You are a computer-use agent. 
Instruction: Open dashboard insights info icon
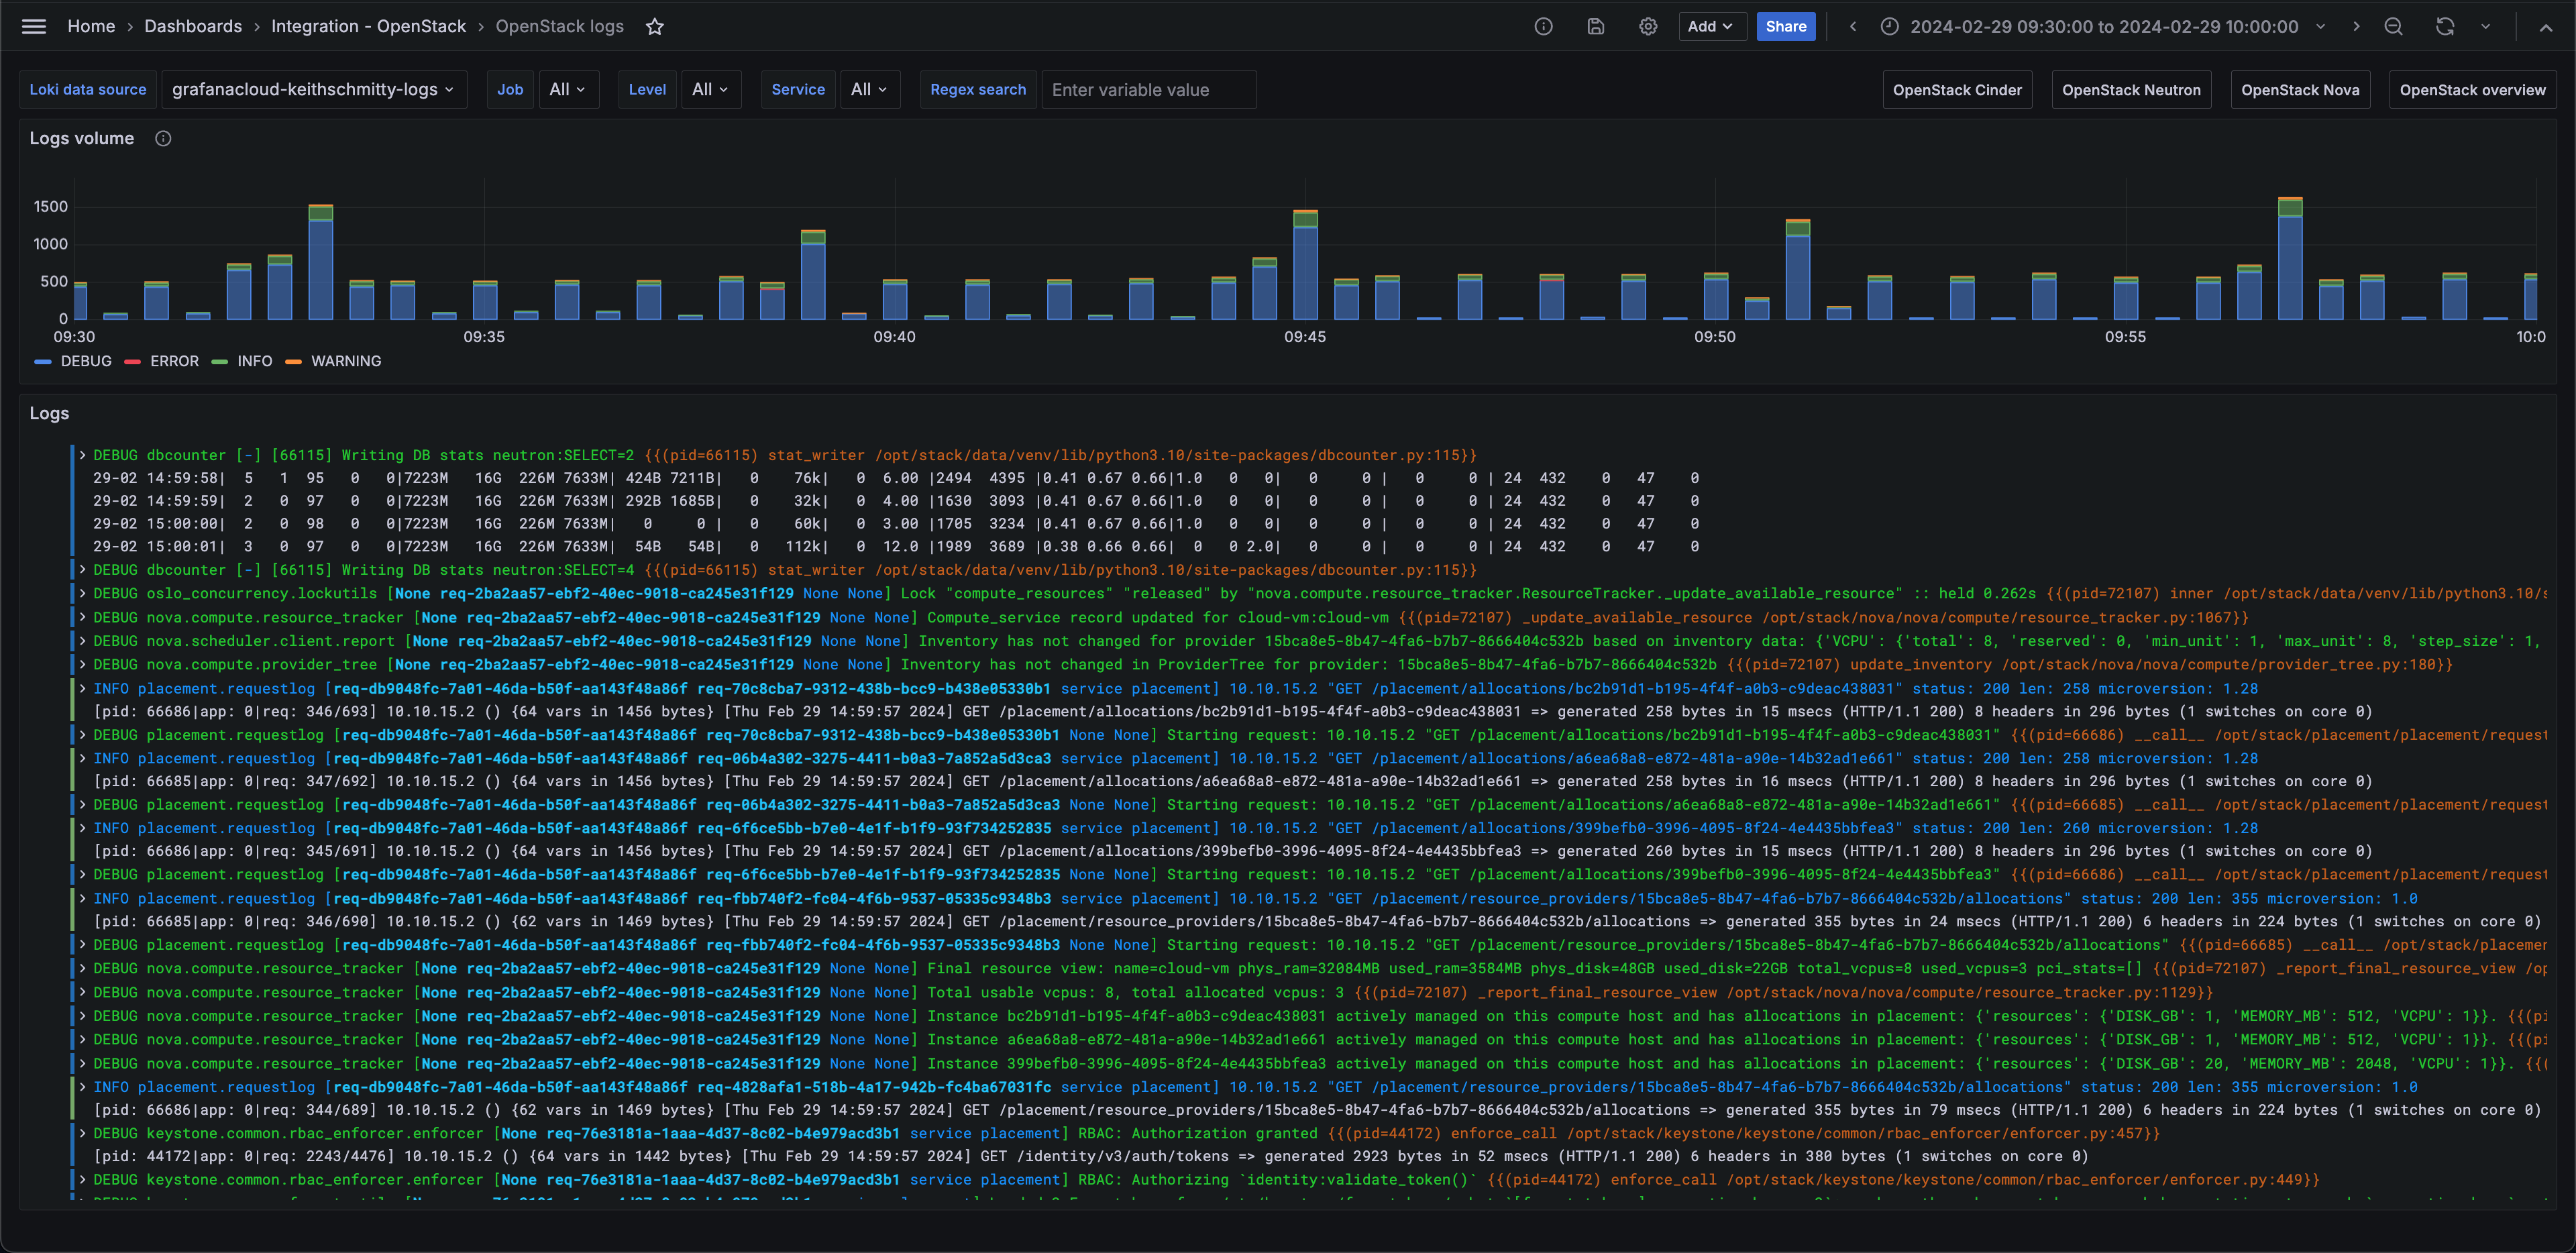pyautogui.click(x=1543, y=27)
